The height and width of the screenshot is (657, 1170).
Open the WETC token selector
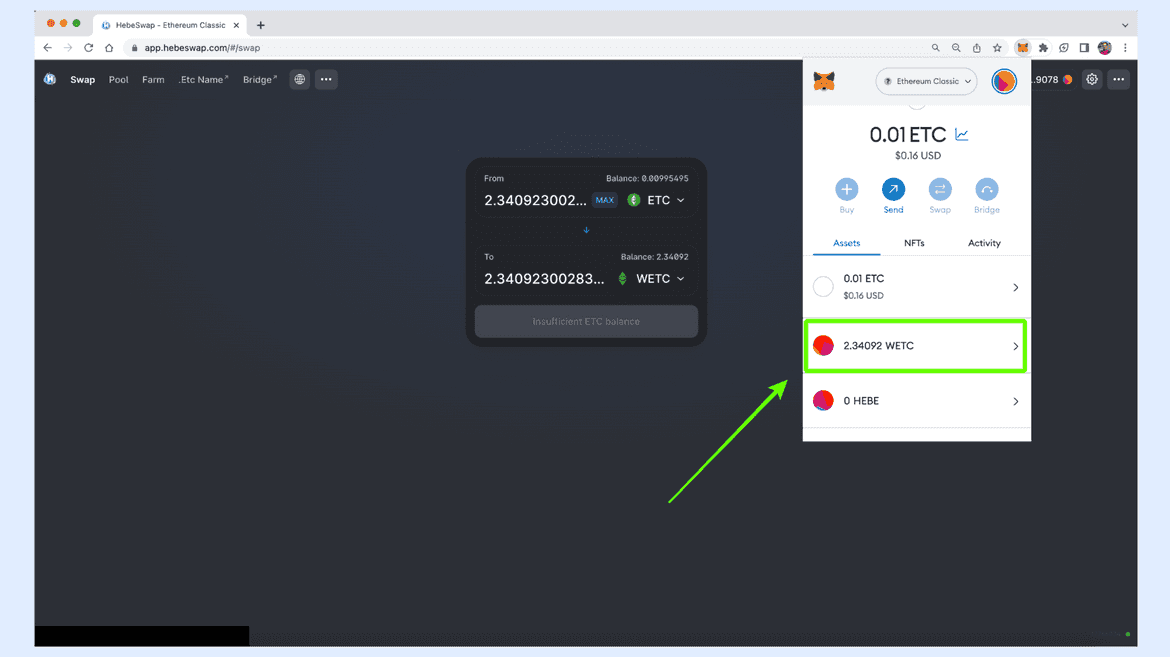652,279
